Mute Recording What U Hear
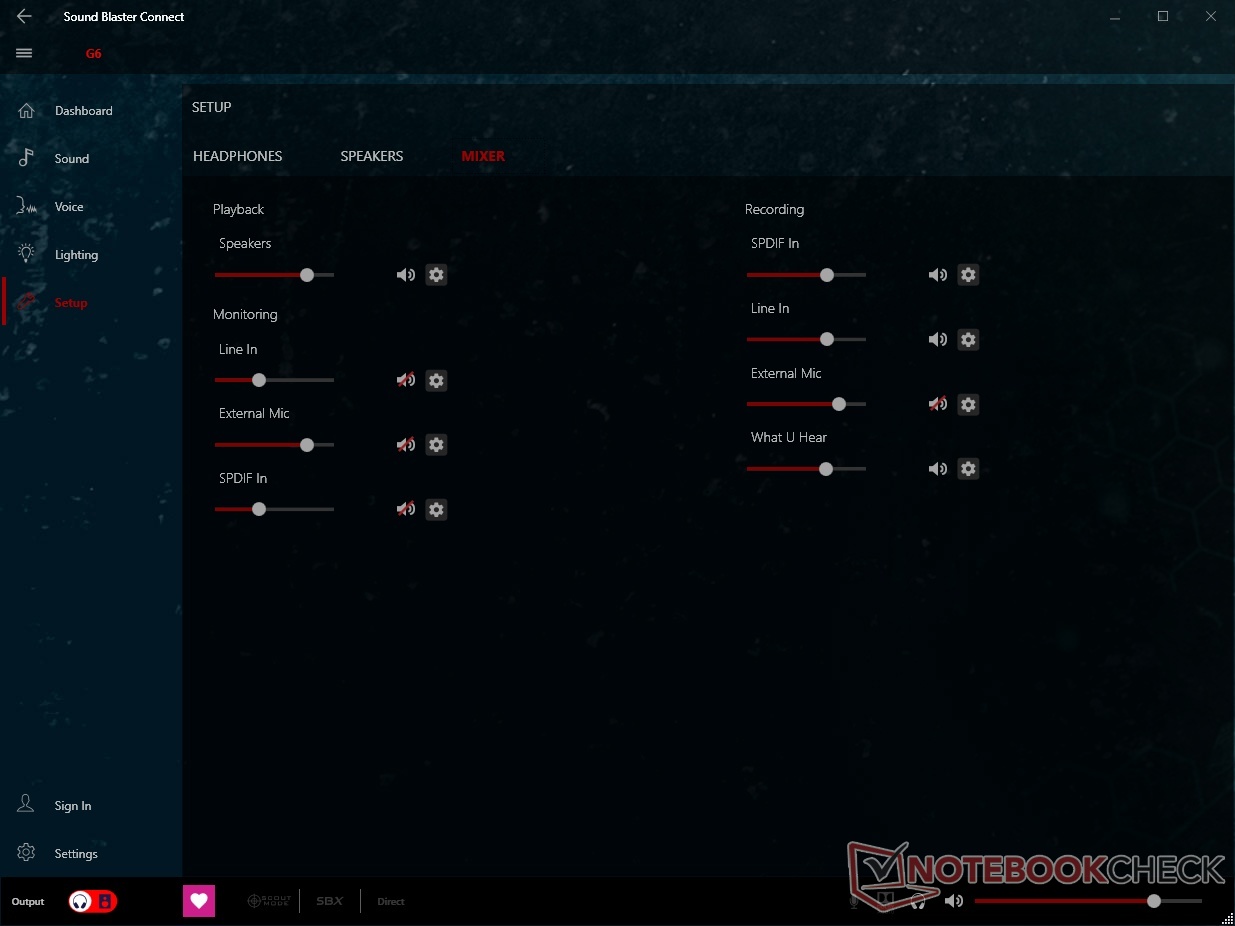The image size is (1235, 926). (937, 469)
